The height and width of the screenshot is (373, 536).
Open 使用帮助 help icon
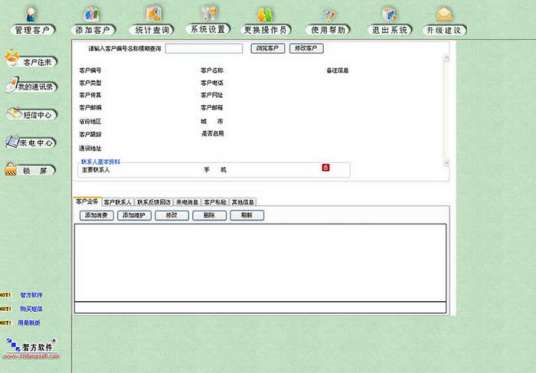(328, 21)
